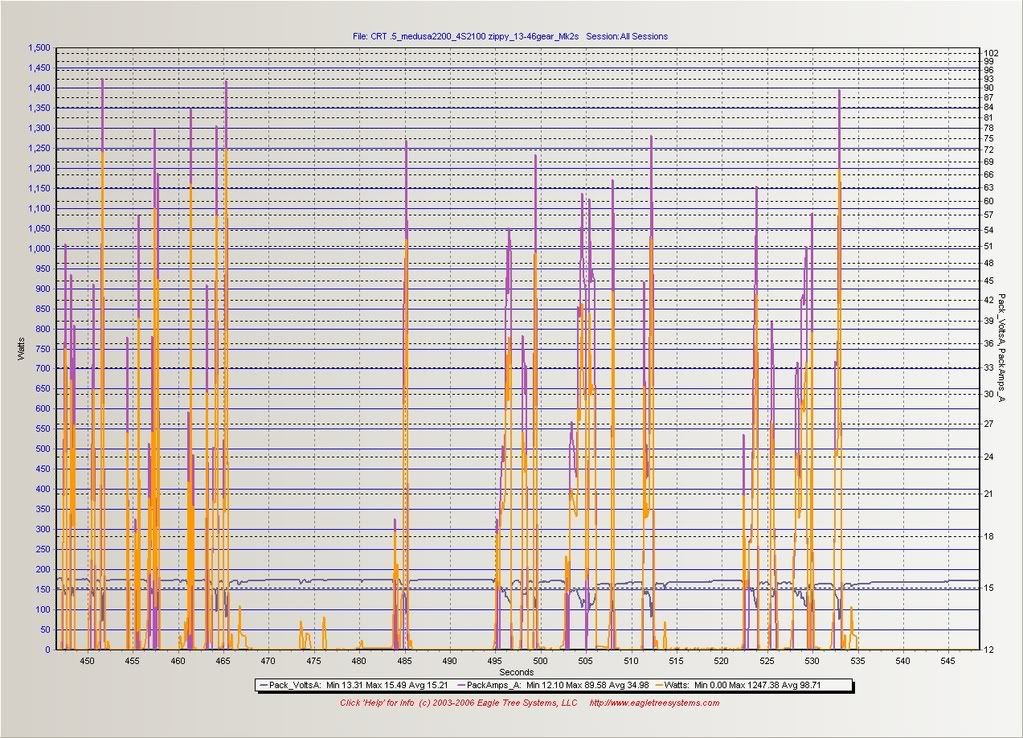Open the eagletreesystems.com website link
The height and width of the screenshot is (738, 1023).
[654, 702]
